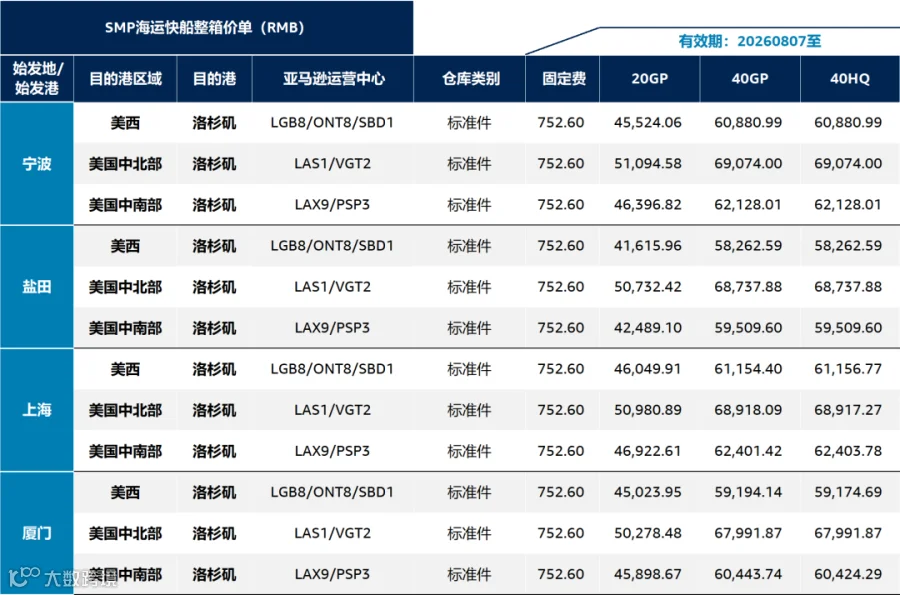Click the 有效期 20260807 validity date text
The image size is (900, 595).
[750, 41]
